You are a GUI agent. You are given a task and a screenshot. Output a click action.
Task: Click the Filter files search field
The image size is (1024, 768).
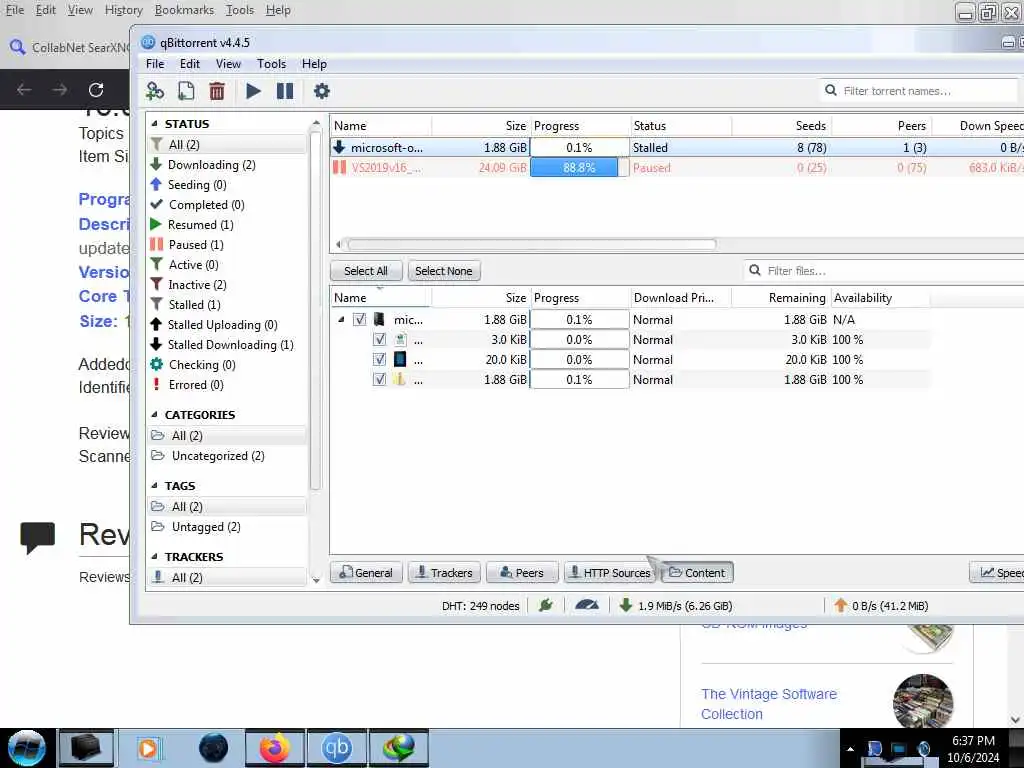tap(882, 270)
